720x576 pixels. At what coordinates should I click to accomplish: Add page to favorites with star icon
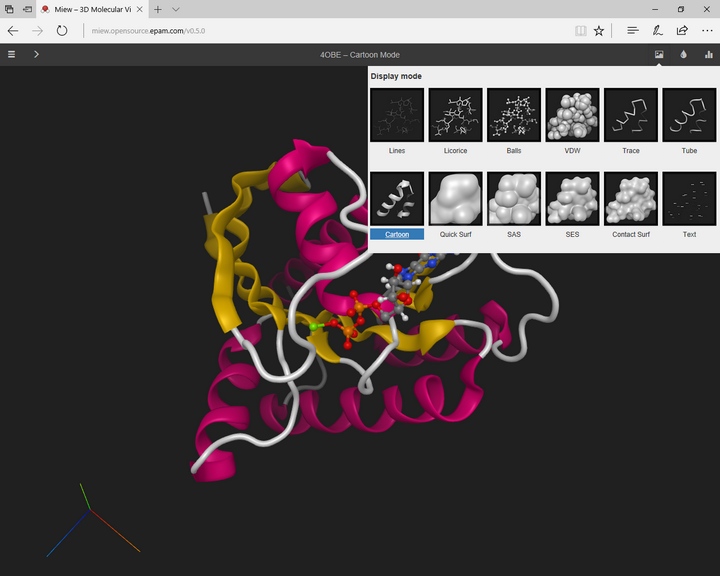(x=599, y=31)
